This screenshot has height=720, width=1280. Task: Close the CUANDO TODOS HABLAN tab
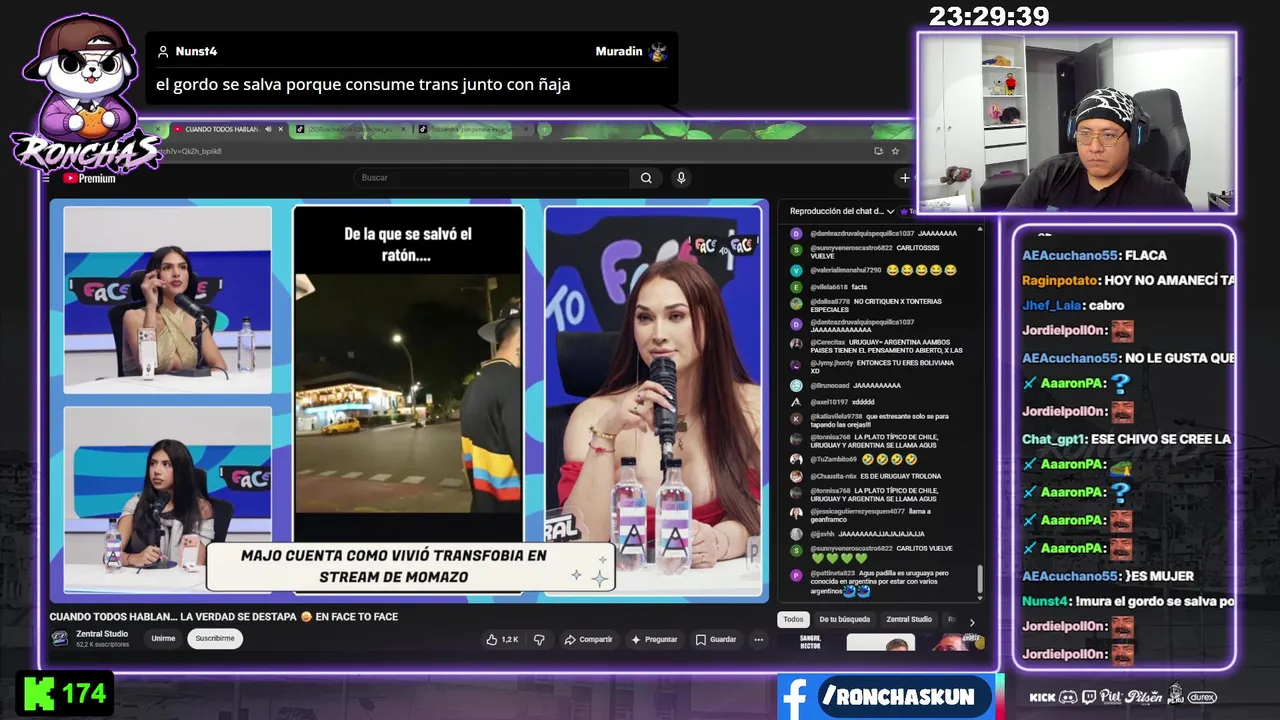[281, 129]
